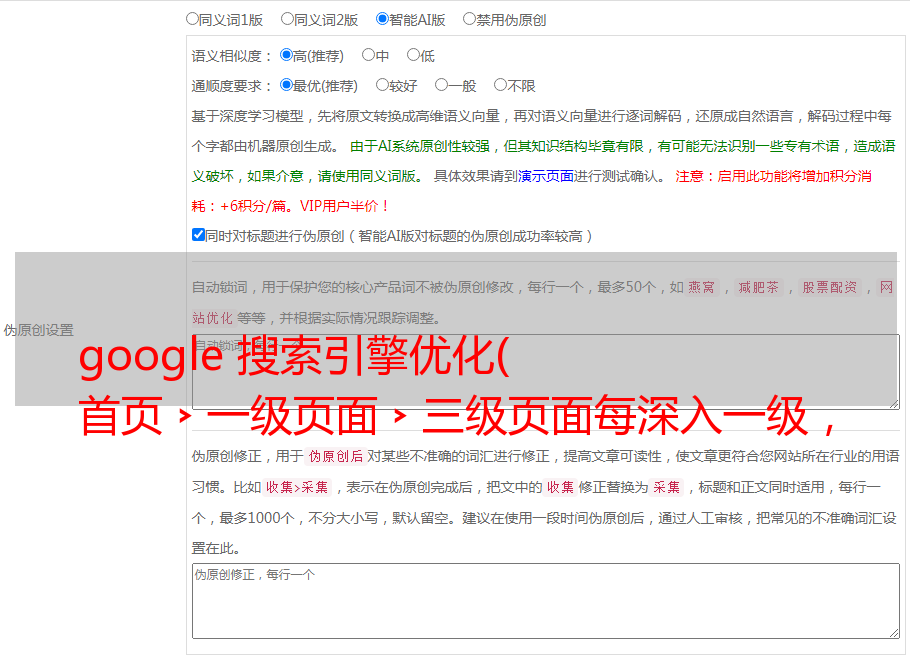Choose the 智能AI版 radio option
The height and width of the screenshot is (658, 911).
click(382, 19)
